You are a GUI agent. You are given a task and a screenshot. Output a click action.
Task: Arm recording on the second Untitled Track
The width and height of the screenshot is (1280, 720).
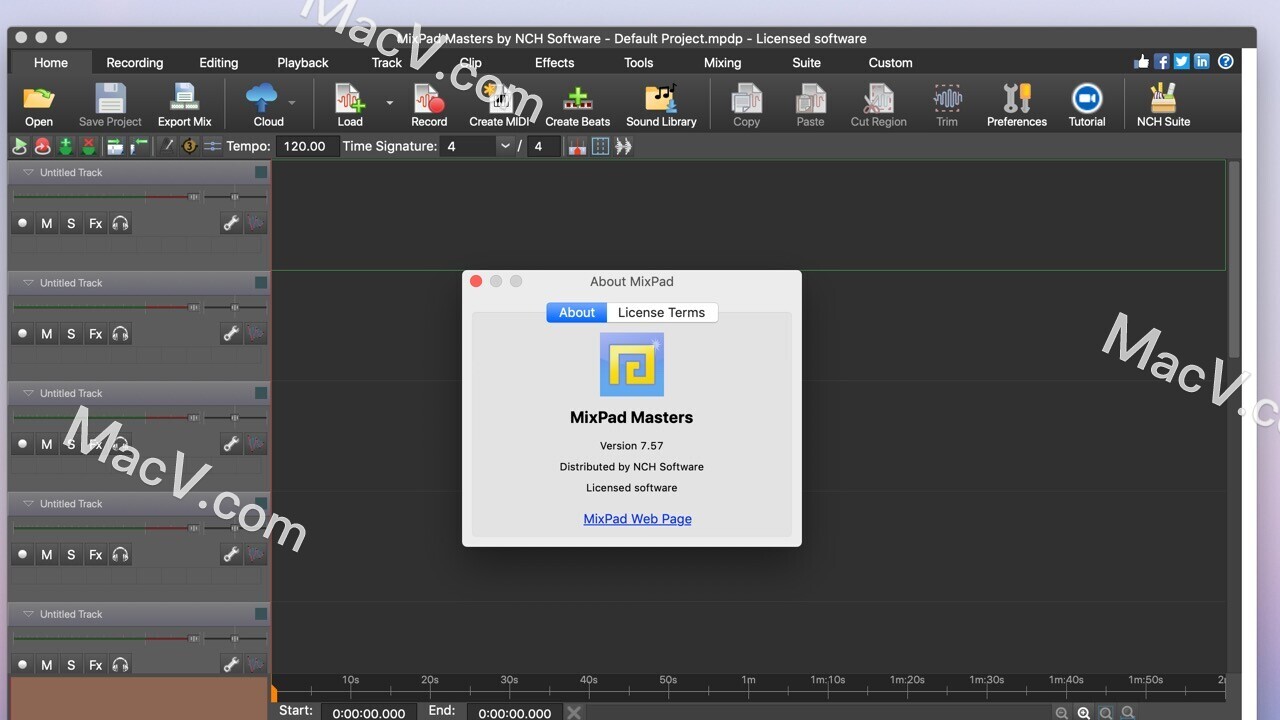pos(22,334)
